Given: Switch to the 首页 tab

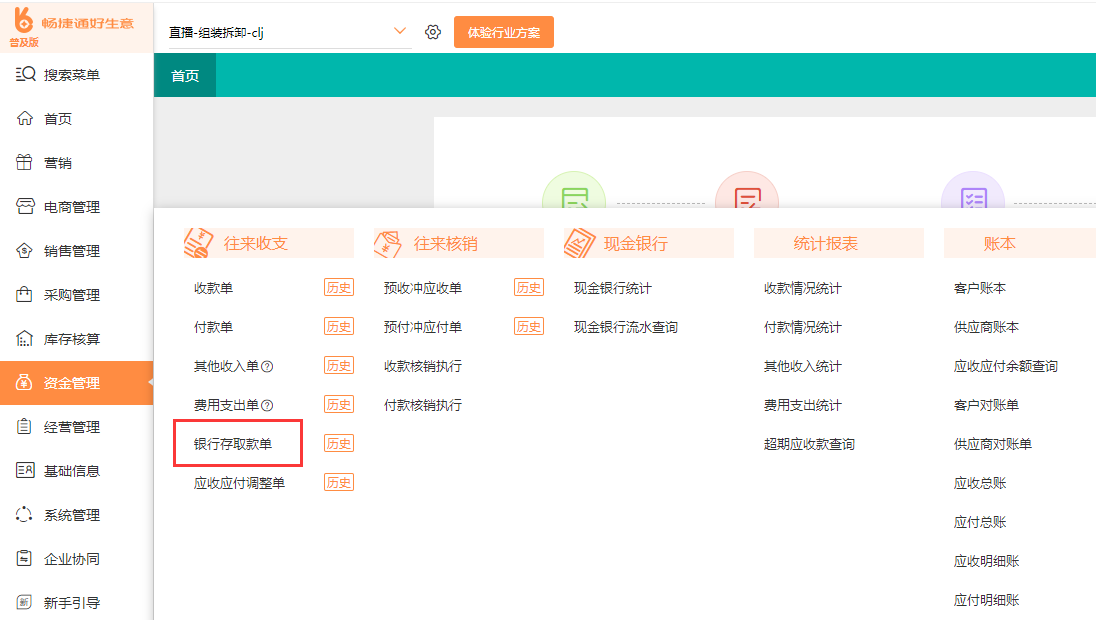Looking at the screenshot, I should pyautogui.click(x=185, y=76).
